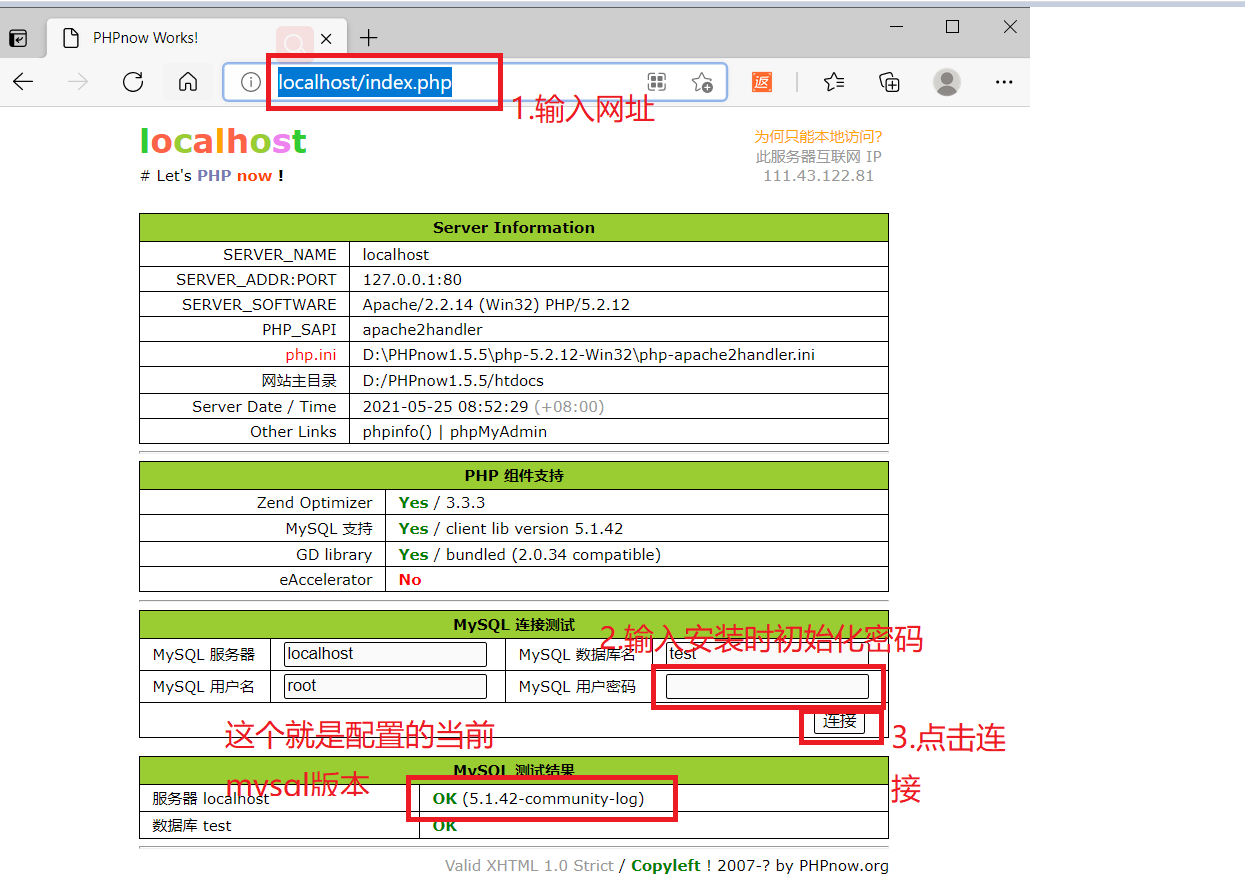The image size is (1245, 889).
Task: Open the PHPnow.org link
Action: tap(842, 866)
